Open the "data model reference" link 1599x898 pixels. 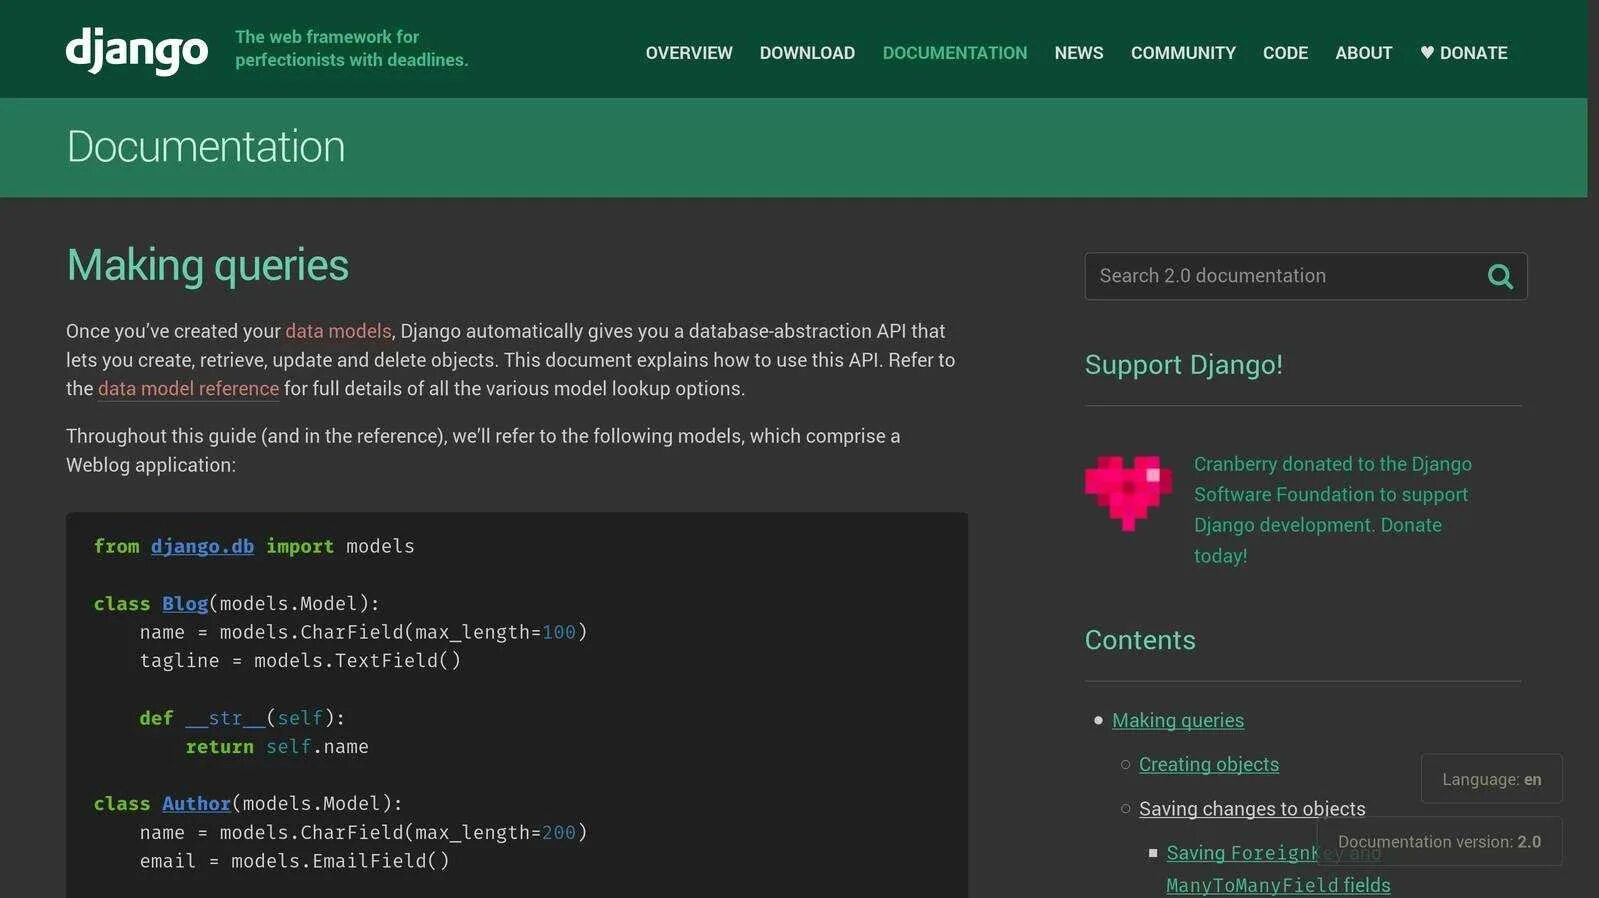(188, 389)
